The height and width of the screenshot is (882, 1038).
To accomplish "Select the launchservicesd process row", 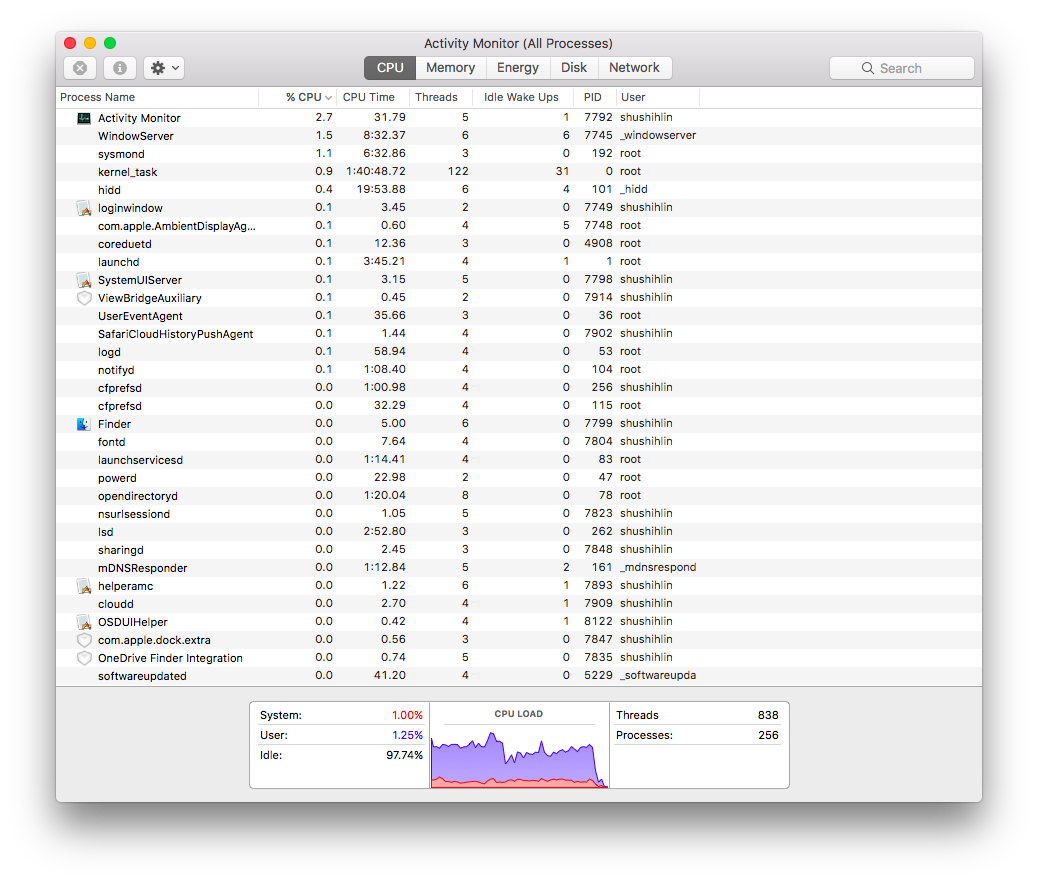I will pyautogui.click(x=518, y=460).
